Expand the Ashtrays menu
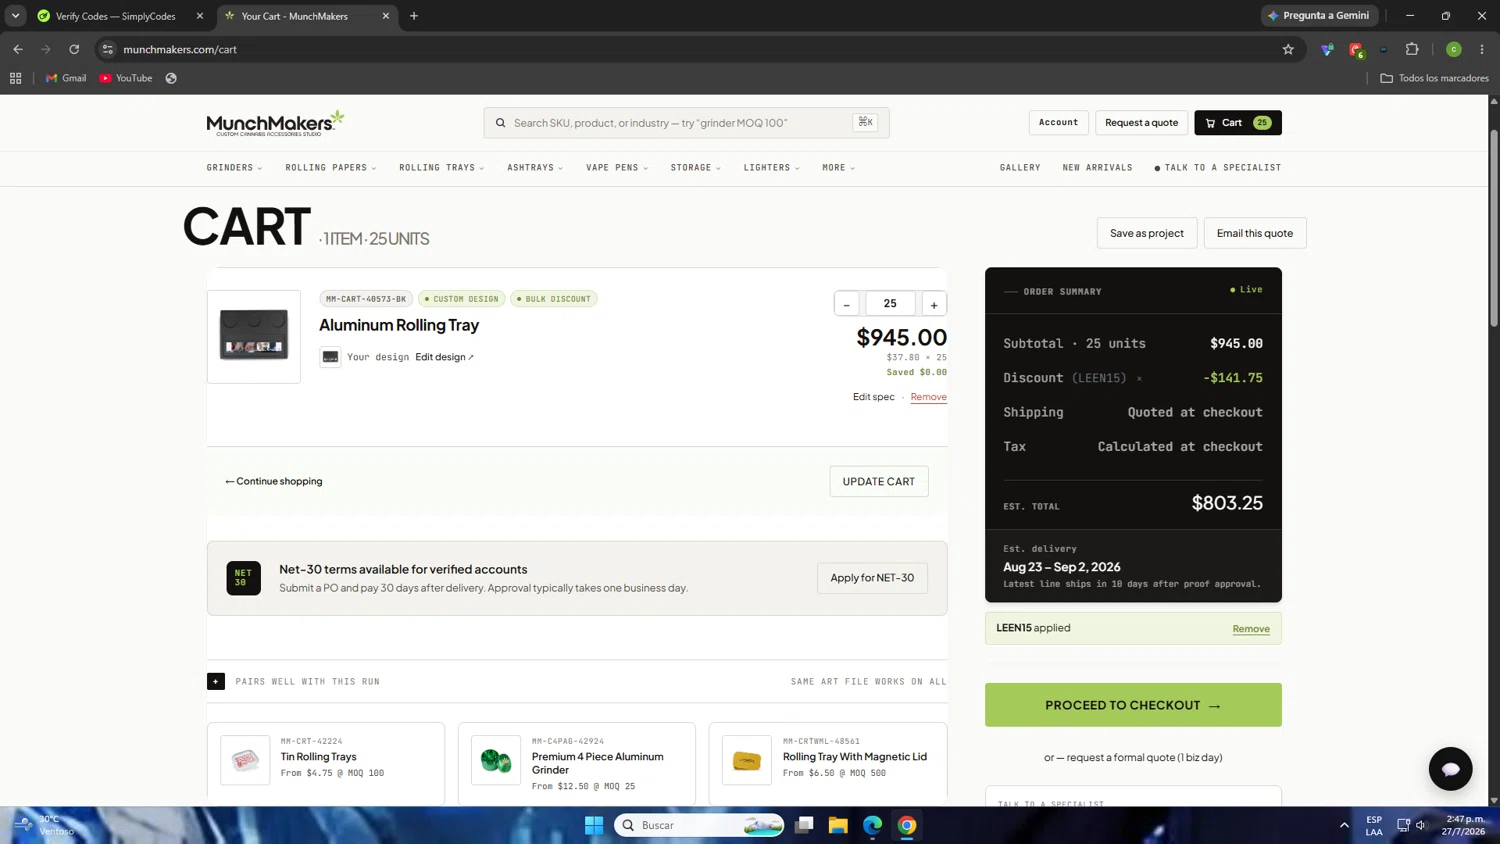The height and width of the screenshot is (844, 1500). click(535, 168)
